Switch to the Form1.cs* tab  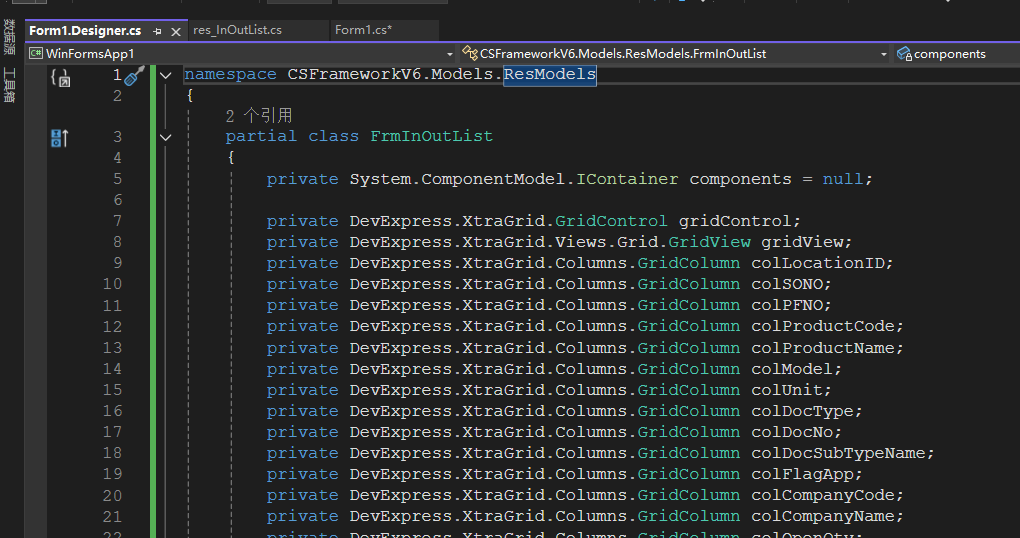363,30
